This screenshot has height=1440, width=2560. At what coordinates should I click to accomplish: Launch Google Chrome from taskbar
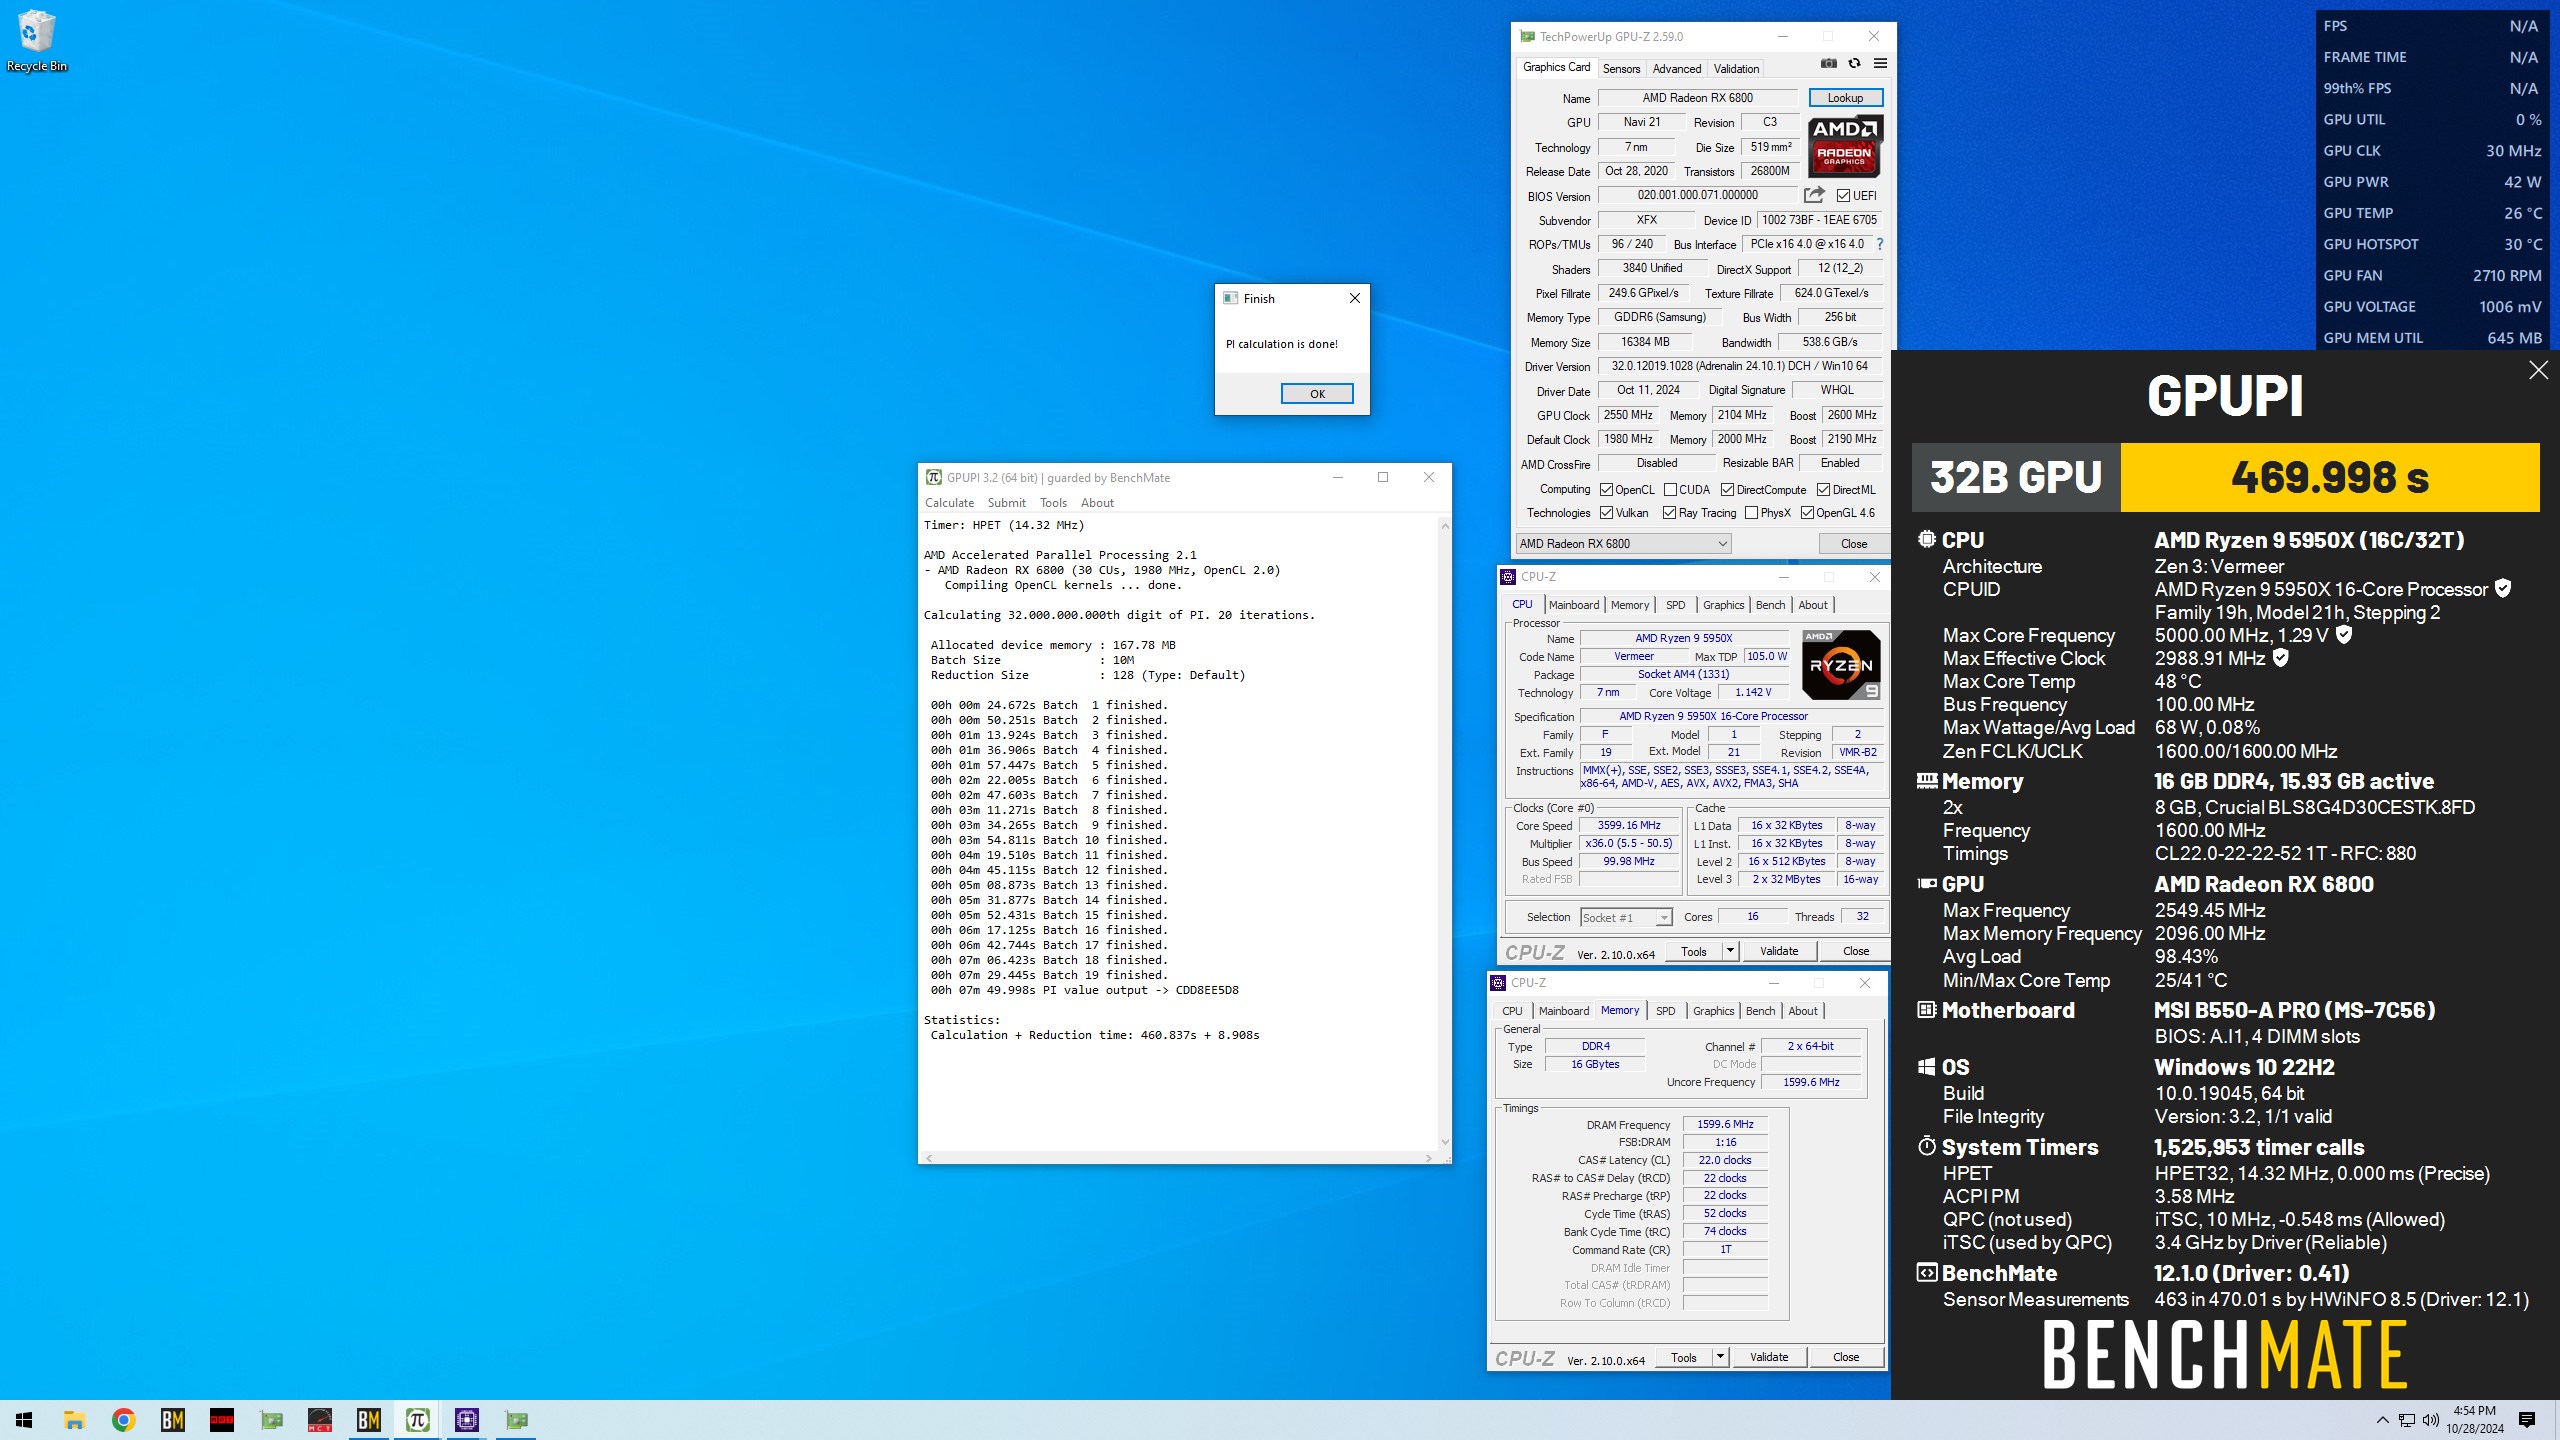[123, 1420]
